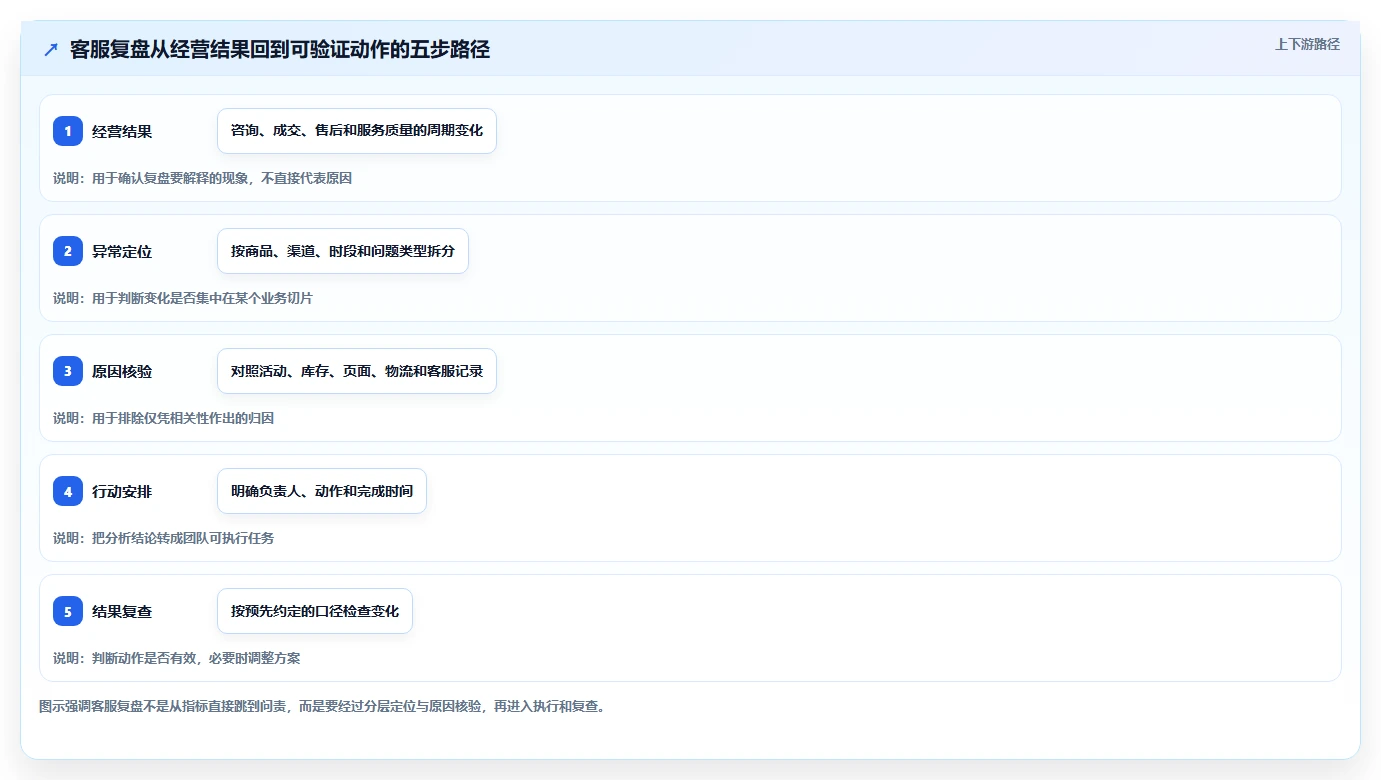
Task: Click the 按预先约定的口径检查变化 box
Action: [x=315, y=611]
